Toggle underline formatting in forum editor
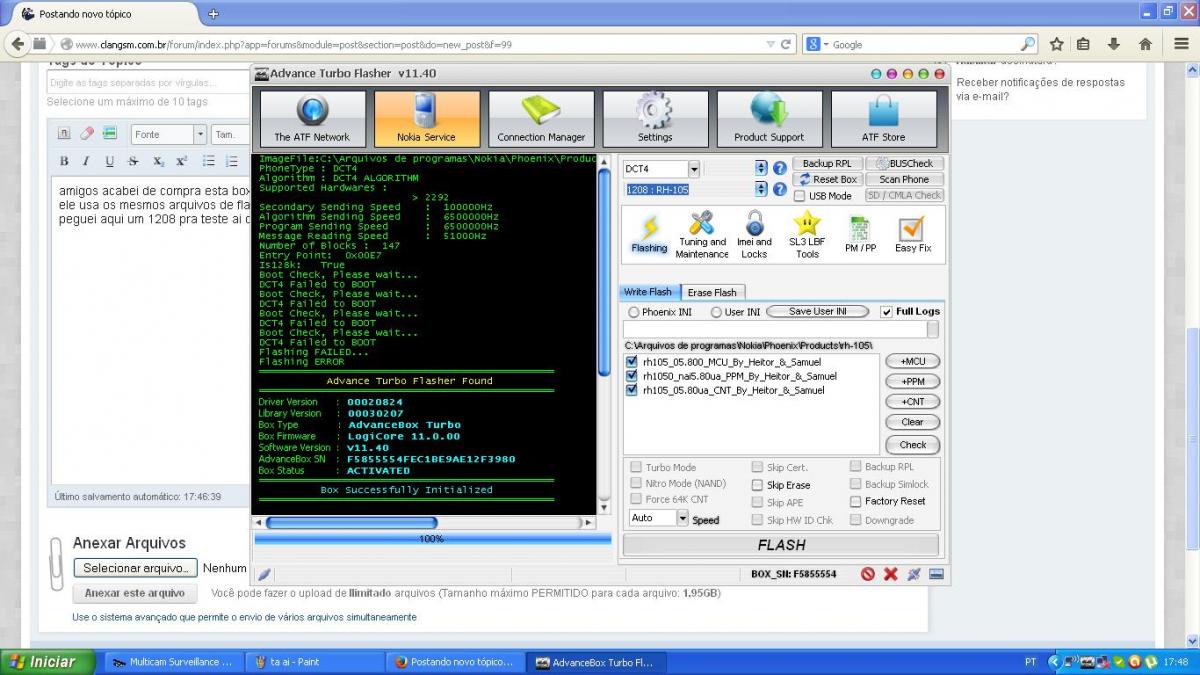1200x675 pixels. point(109,161)
